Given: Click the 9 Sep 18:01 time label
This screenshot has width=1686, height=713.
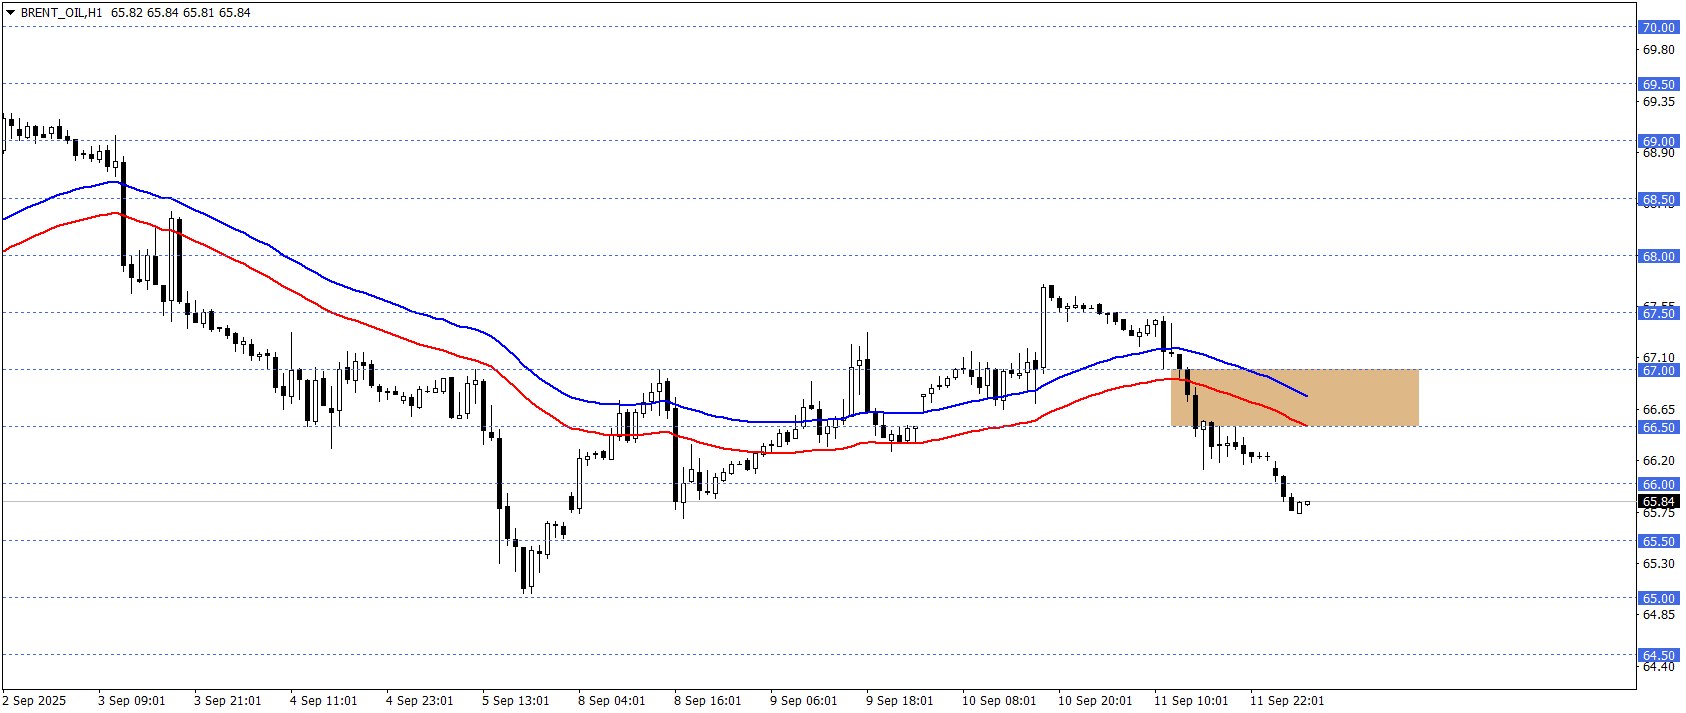Looking at the screenshot, I should (900, 700).
